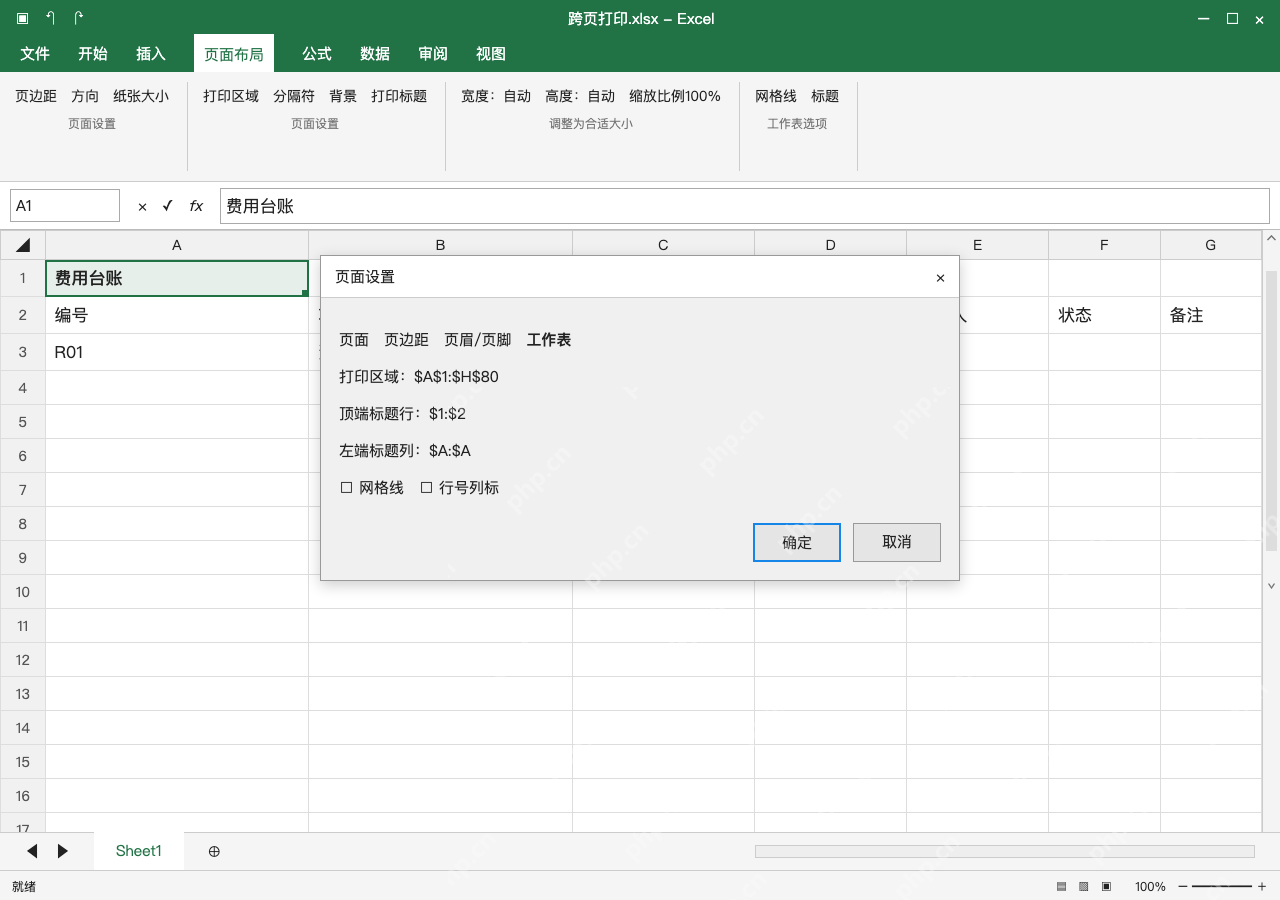The width and height of the screenshot is (1280, 900).
Task: Switch to the 公式 ribbon tab
Action: coord(317,54)
